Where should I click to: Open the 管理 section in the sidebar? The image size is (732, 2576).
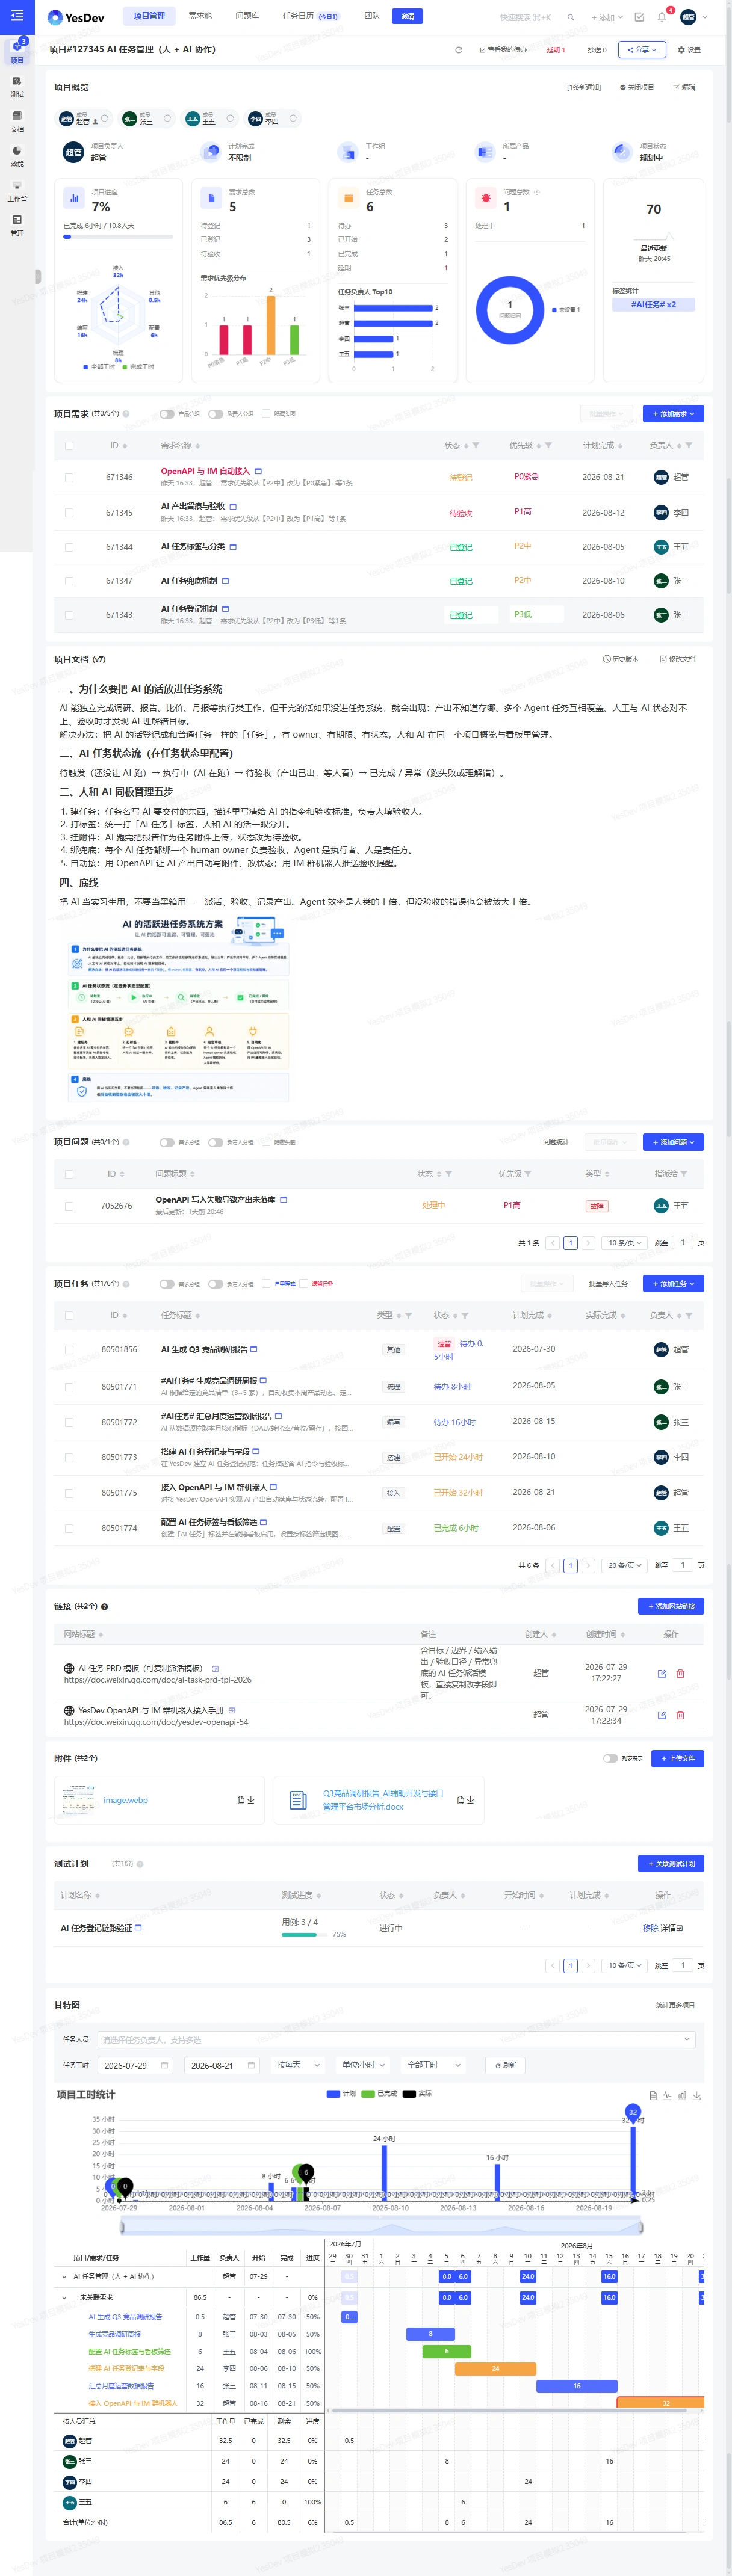17,226
